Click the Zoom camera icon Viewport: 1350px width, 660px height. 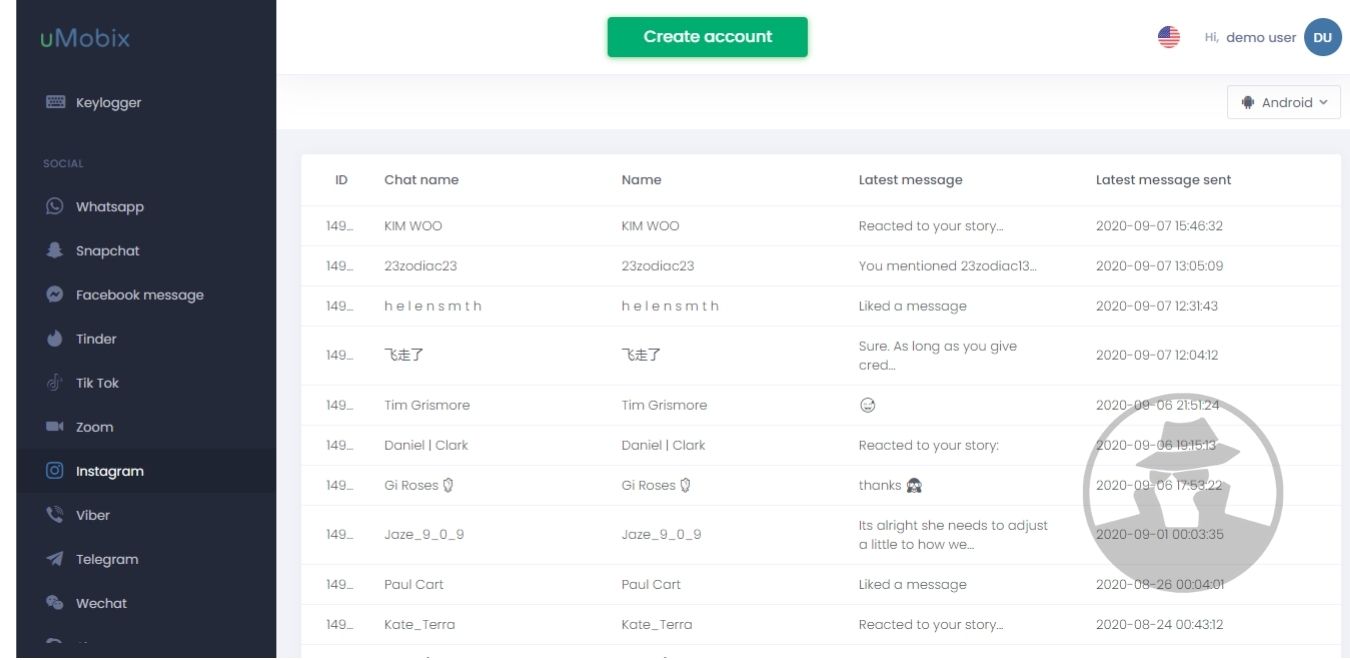55,426
